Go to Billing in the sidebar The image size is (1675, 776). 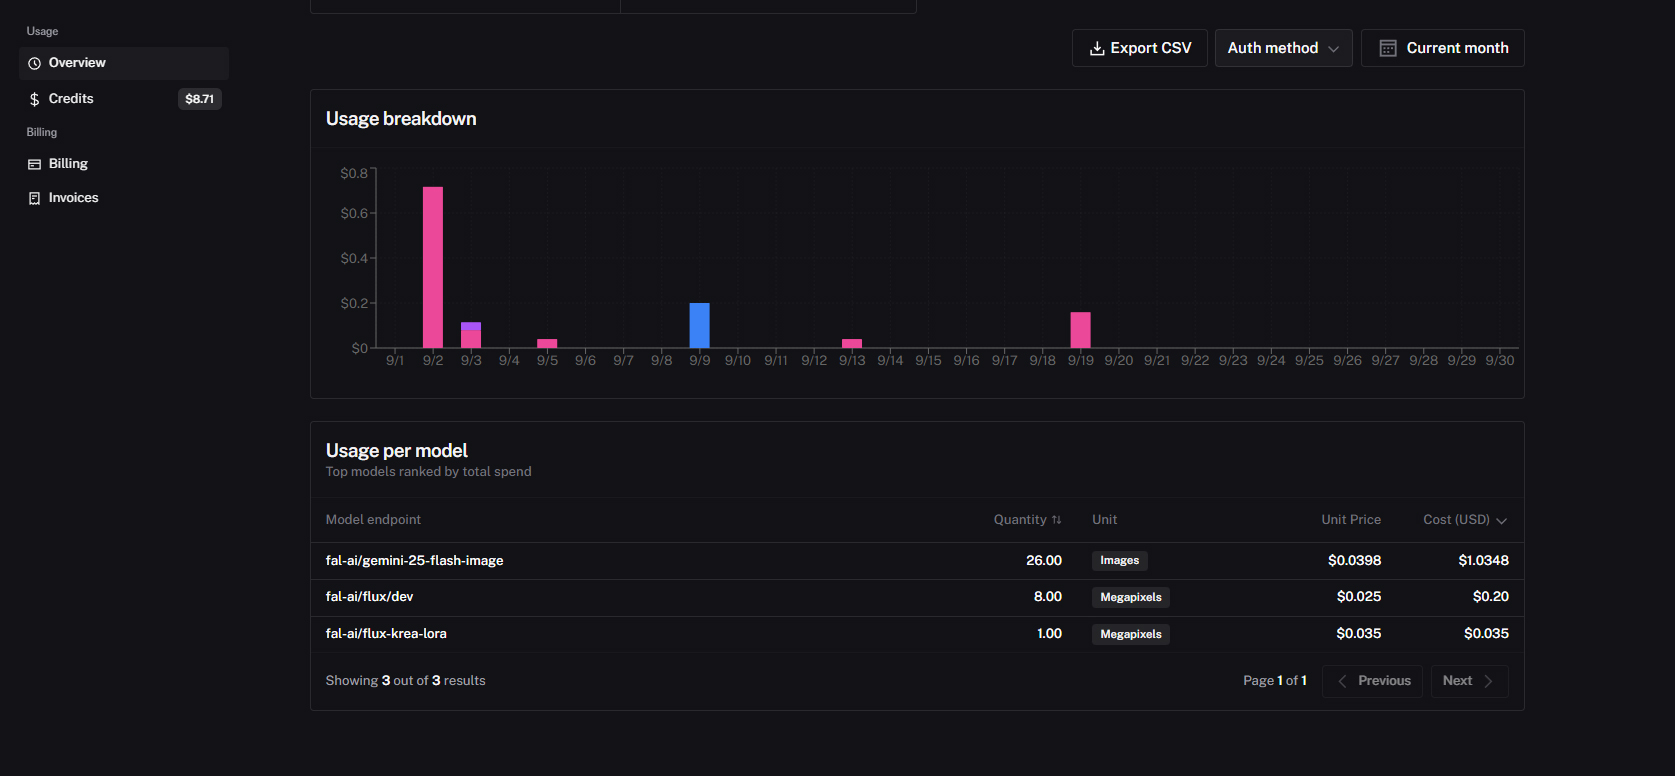(x=68, y=164)
